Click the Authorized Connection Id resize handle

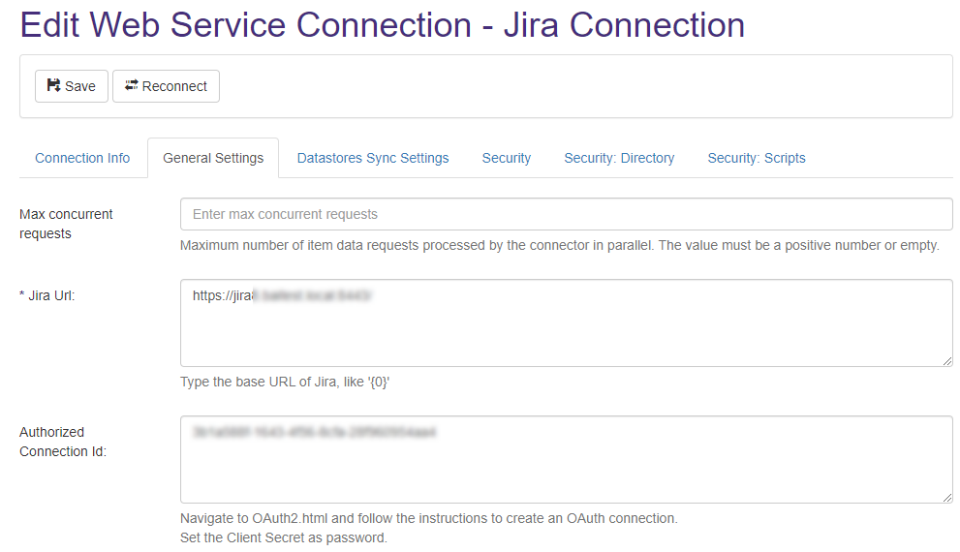point(947,497)
